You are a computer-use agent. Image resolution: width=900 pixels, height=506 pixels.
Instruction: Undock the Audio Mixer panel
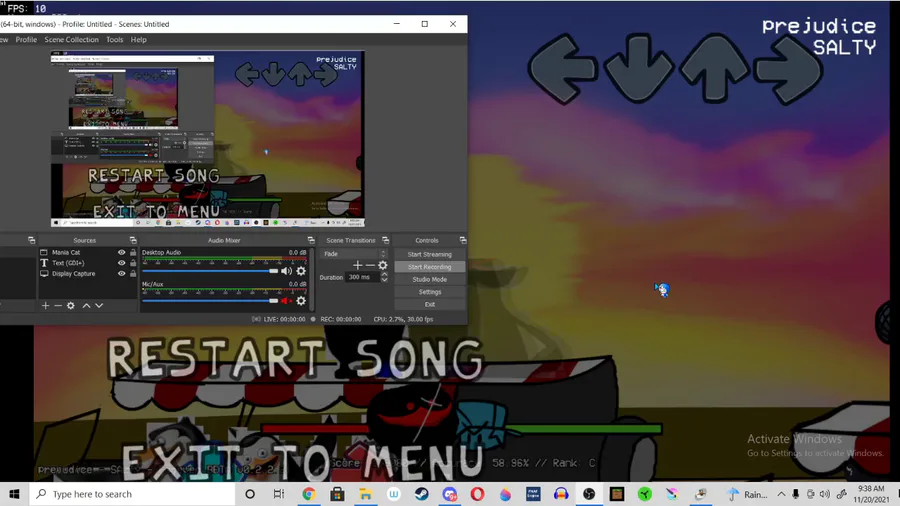coord(311,240)
